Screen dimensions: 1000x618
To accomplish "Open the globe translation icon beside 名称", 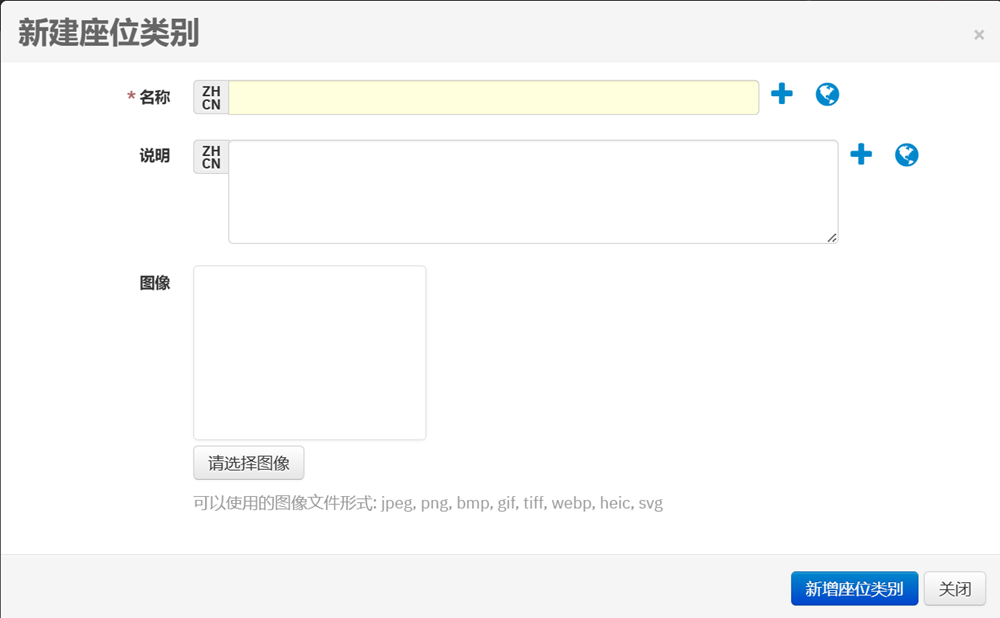I will click(827, 94).
